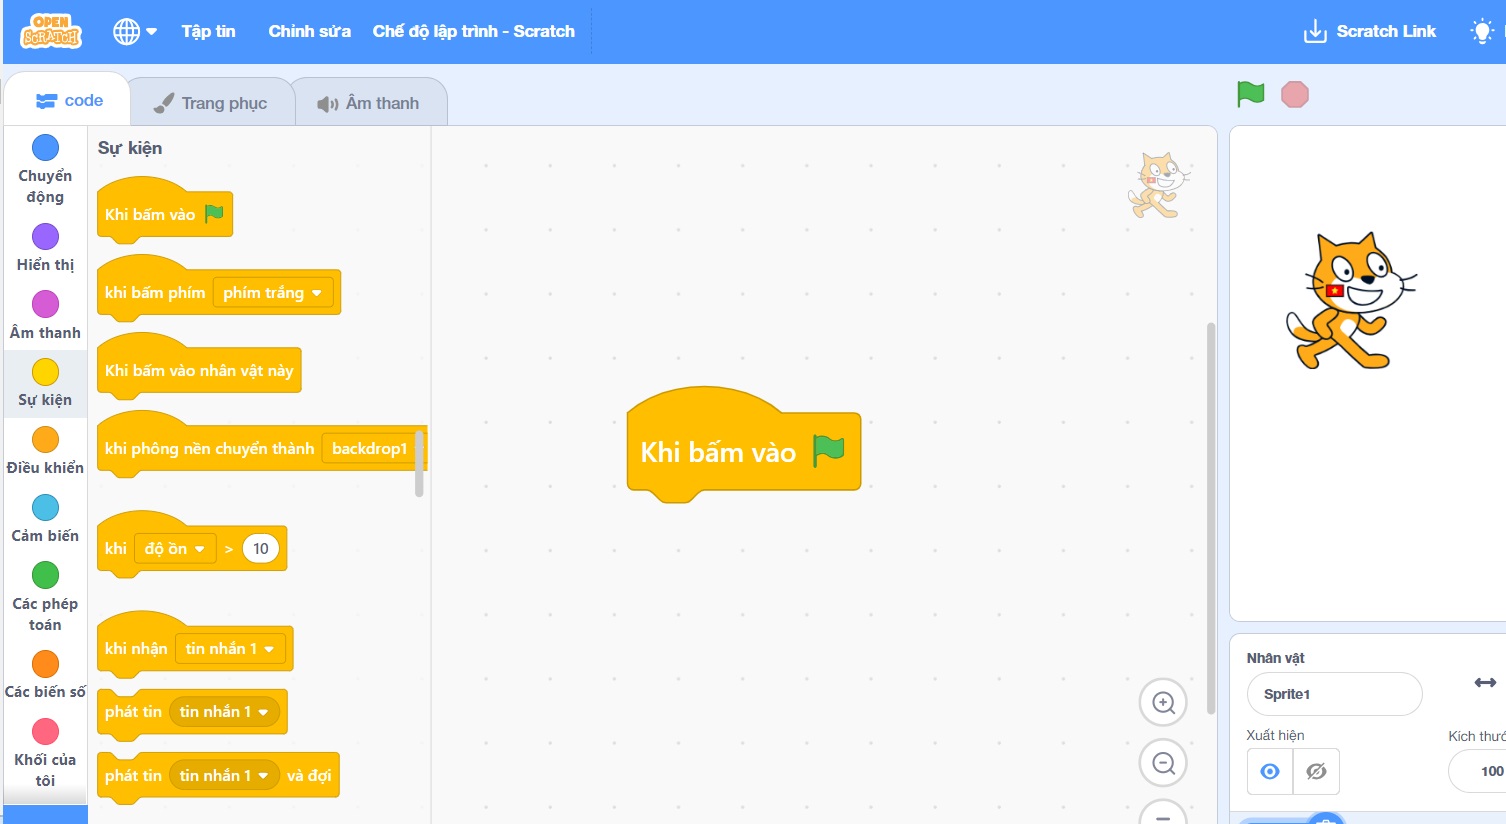The image size is (1506, 824).
Task: Switch to the Trang phục tab
Action: [x=210, y=103]
